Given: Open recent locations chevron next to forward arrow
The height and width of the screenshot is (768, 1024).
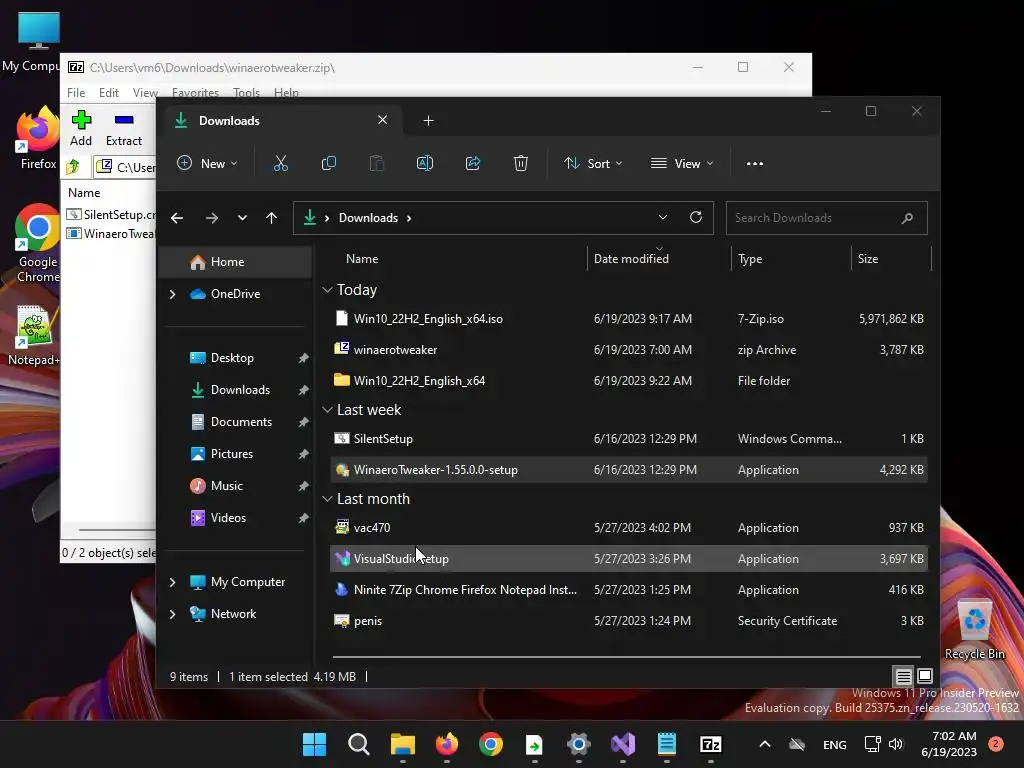Looking at the screenshot, I should coord(242,218).
